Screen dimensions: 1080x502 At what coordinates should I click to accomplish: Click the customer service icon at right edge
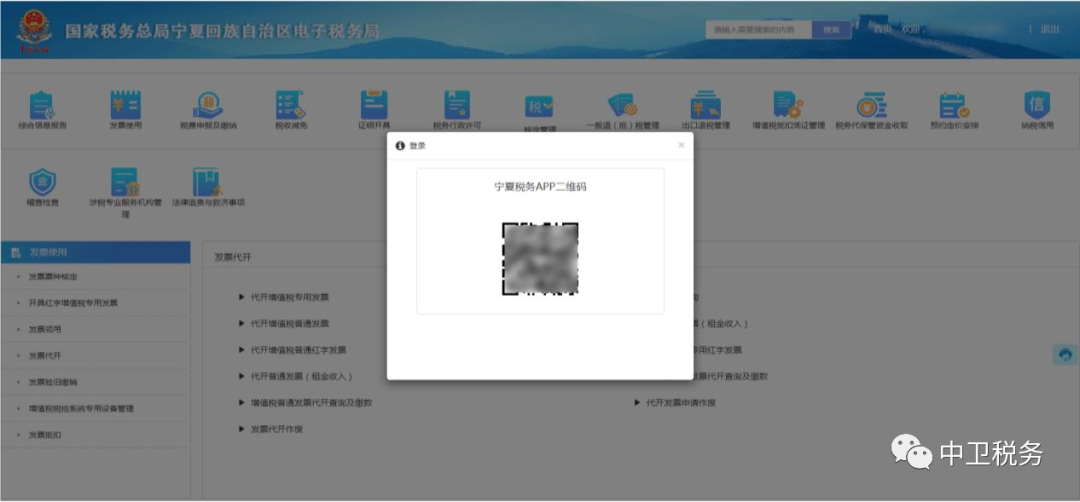click(1066, 355)
